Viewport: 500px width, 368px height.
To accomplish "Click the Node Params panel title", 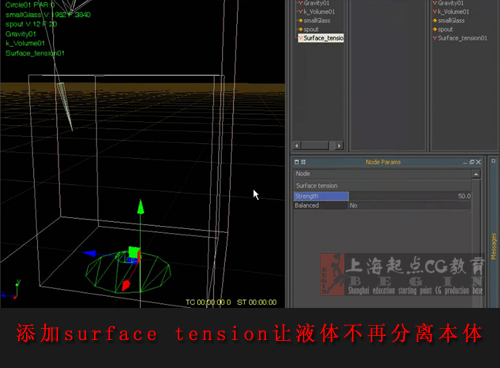I will 383,162.
